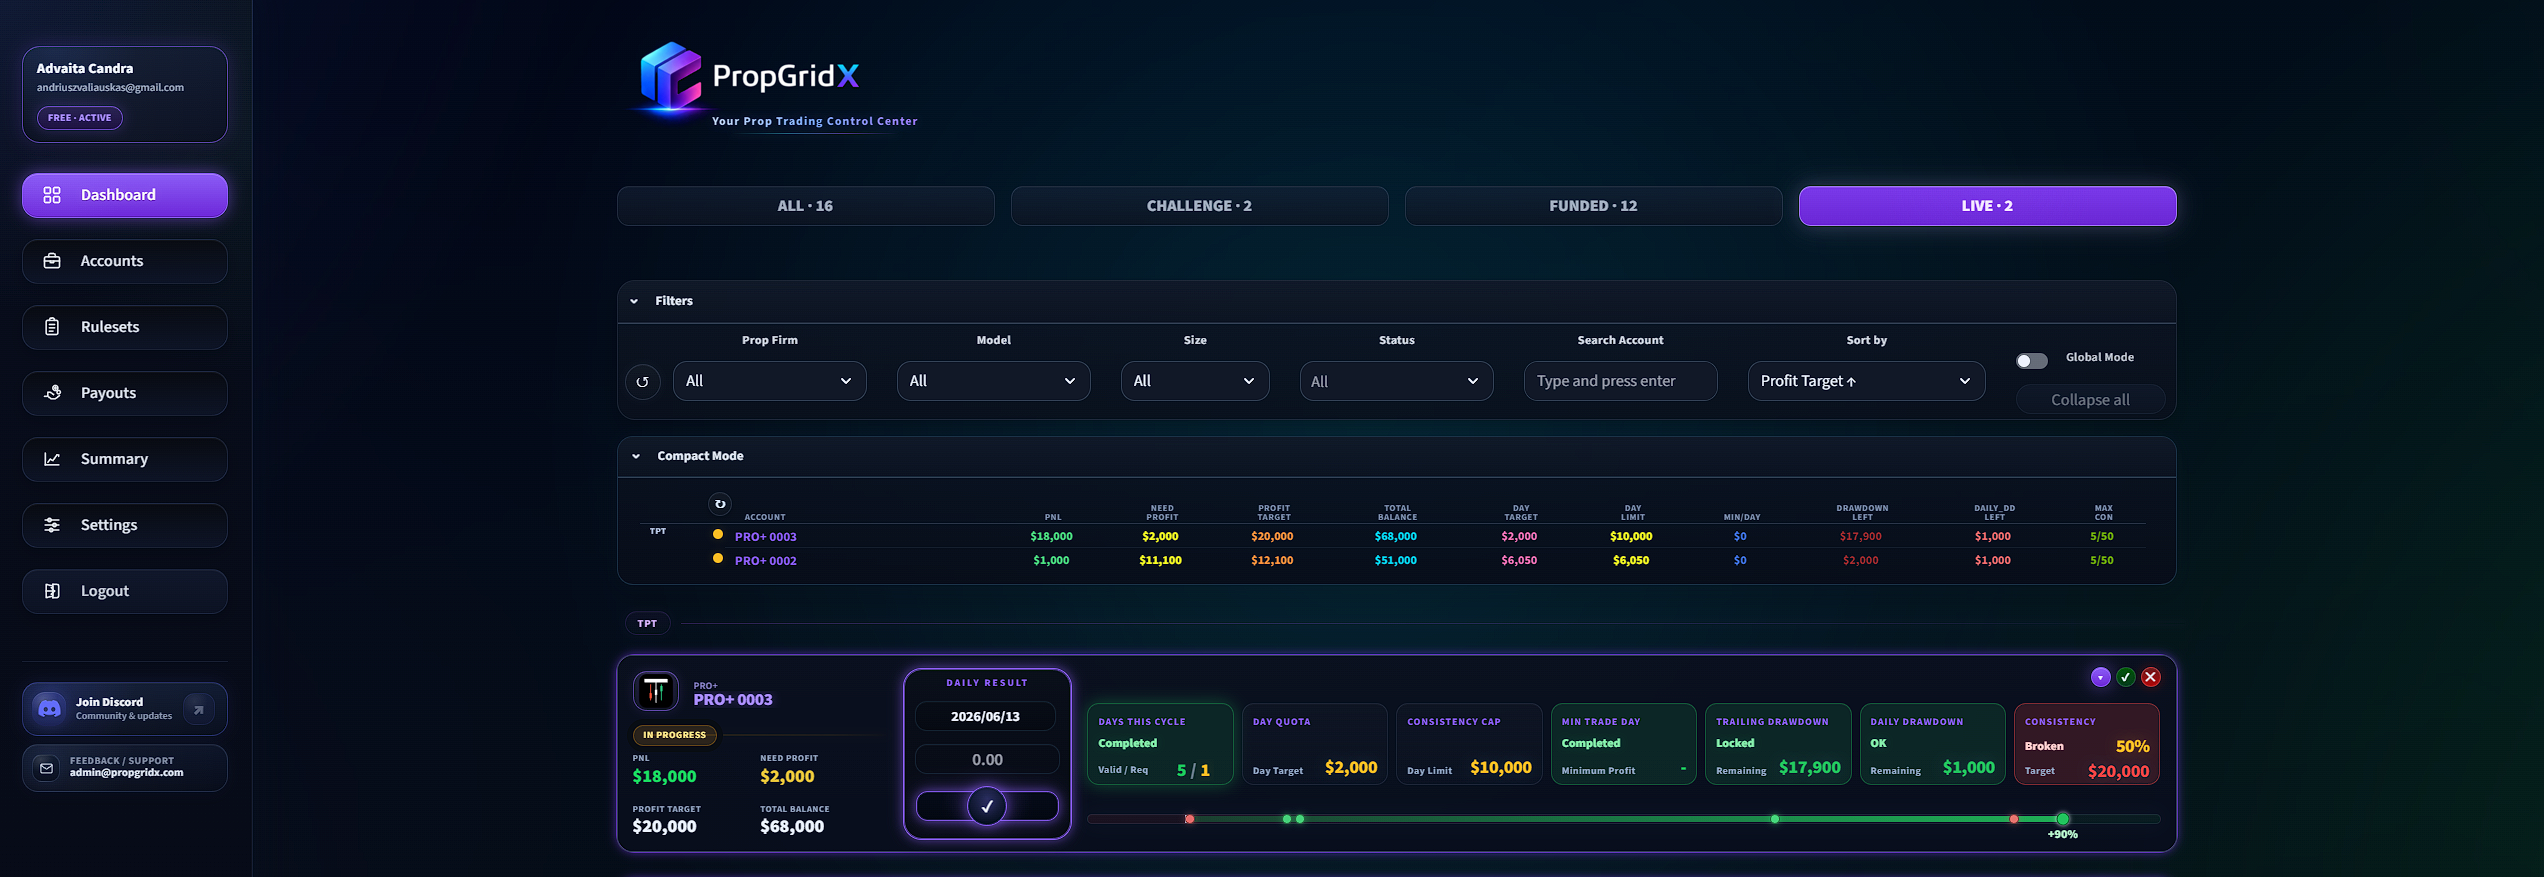The height and width of the screenshot is (877, 2544).
Task: Open the Model dropdown
Action: point(993,381)
